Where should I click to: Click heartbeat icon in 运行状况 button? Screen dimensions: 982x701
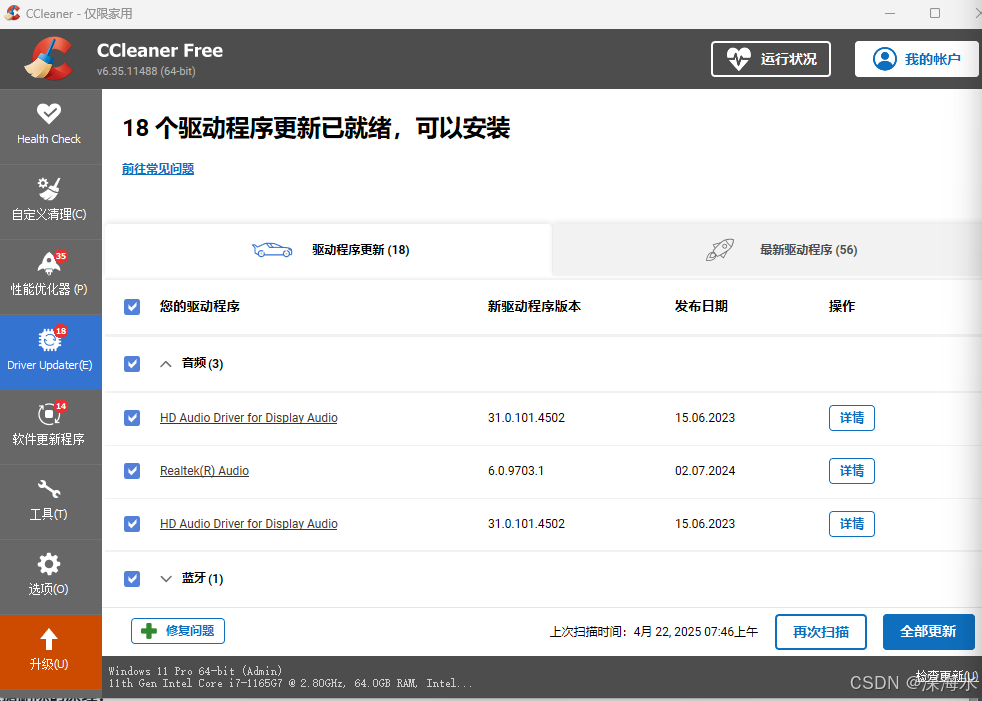pyautogui.click(x=738, y=60)
